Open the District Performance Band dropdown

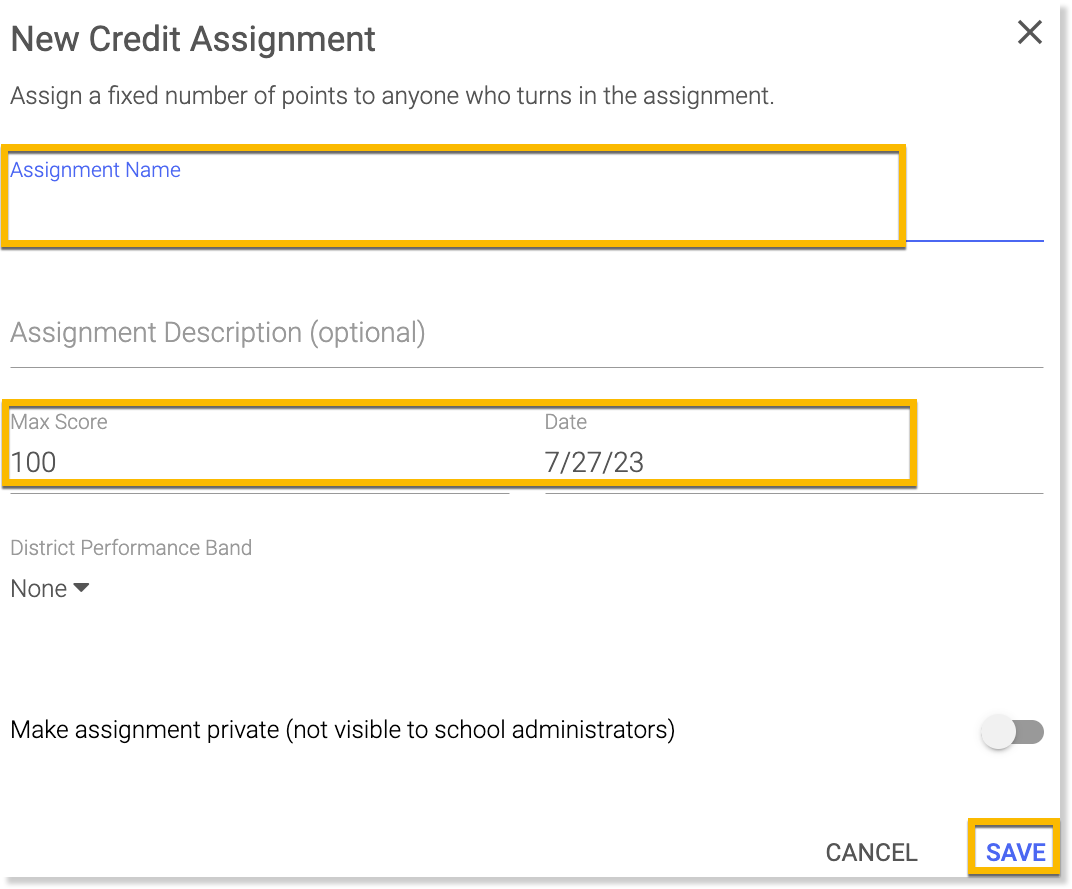(x=50, y=589)
